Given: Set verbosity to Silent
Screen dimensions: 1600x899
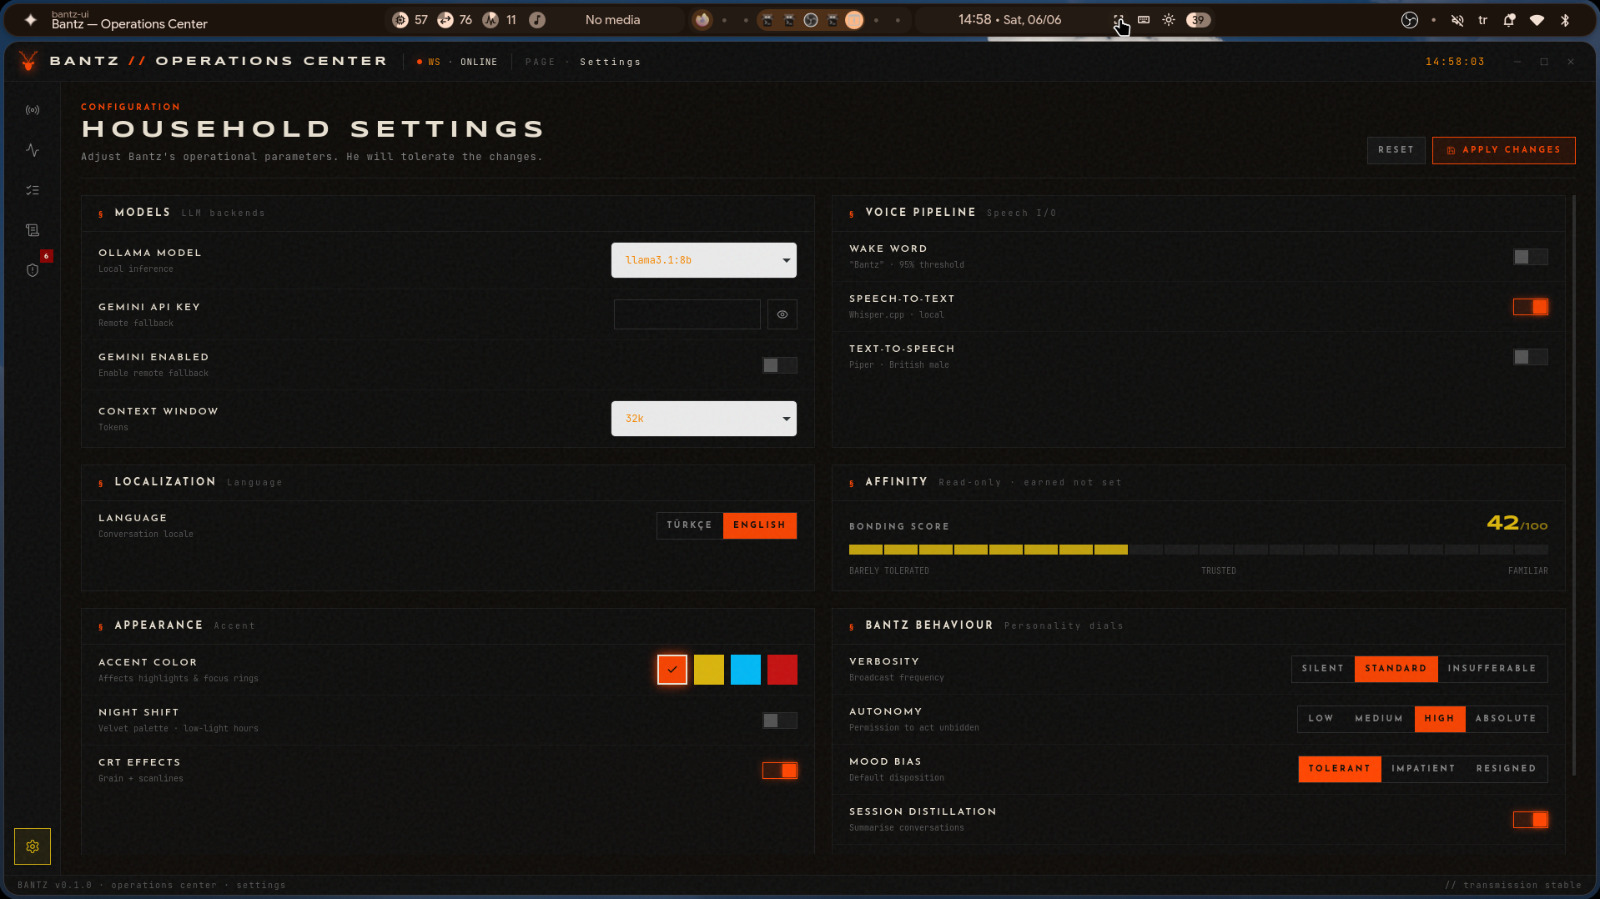Looking at the screenshot, I should pos(1323,668).
